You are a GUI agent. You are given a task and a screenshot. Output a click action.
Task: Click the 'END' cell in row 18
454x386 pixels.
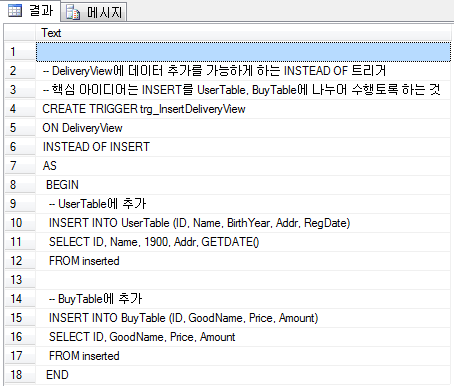[x=243, y=375]
